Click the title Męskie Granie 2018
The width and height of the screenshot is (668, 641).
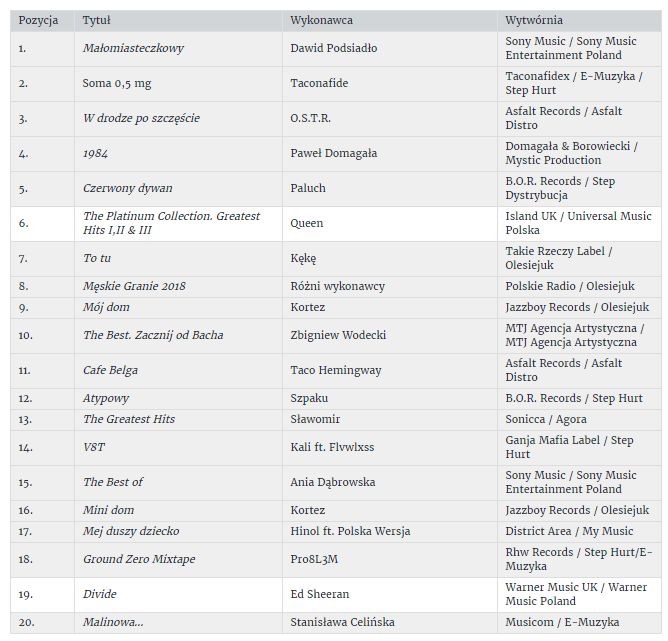(134, 286)
